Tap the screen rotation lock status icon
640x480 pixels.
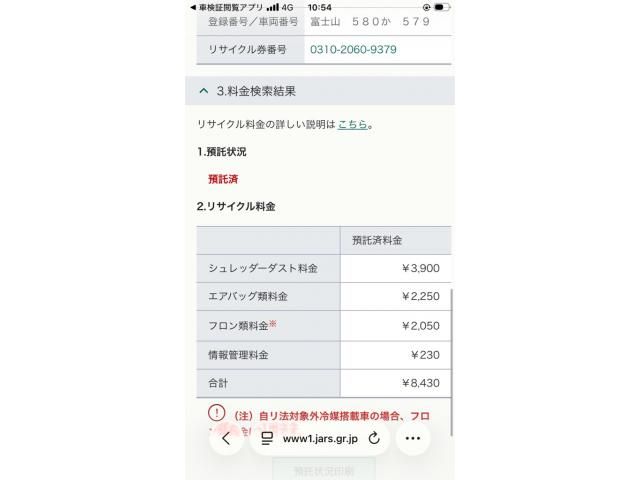pos(426,7)
